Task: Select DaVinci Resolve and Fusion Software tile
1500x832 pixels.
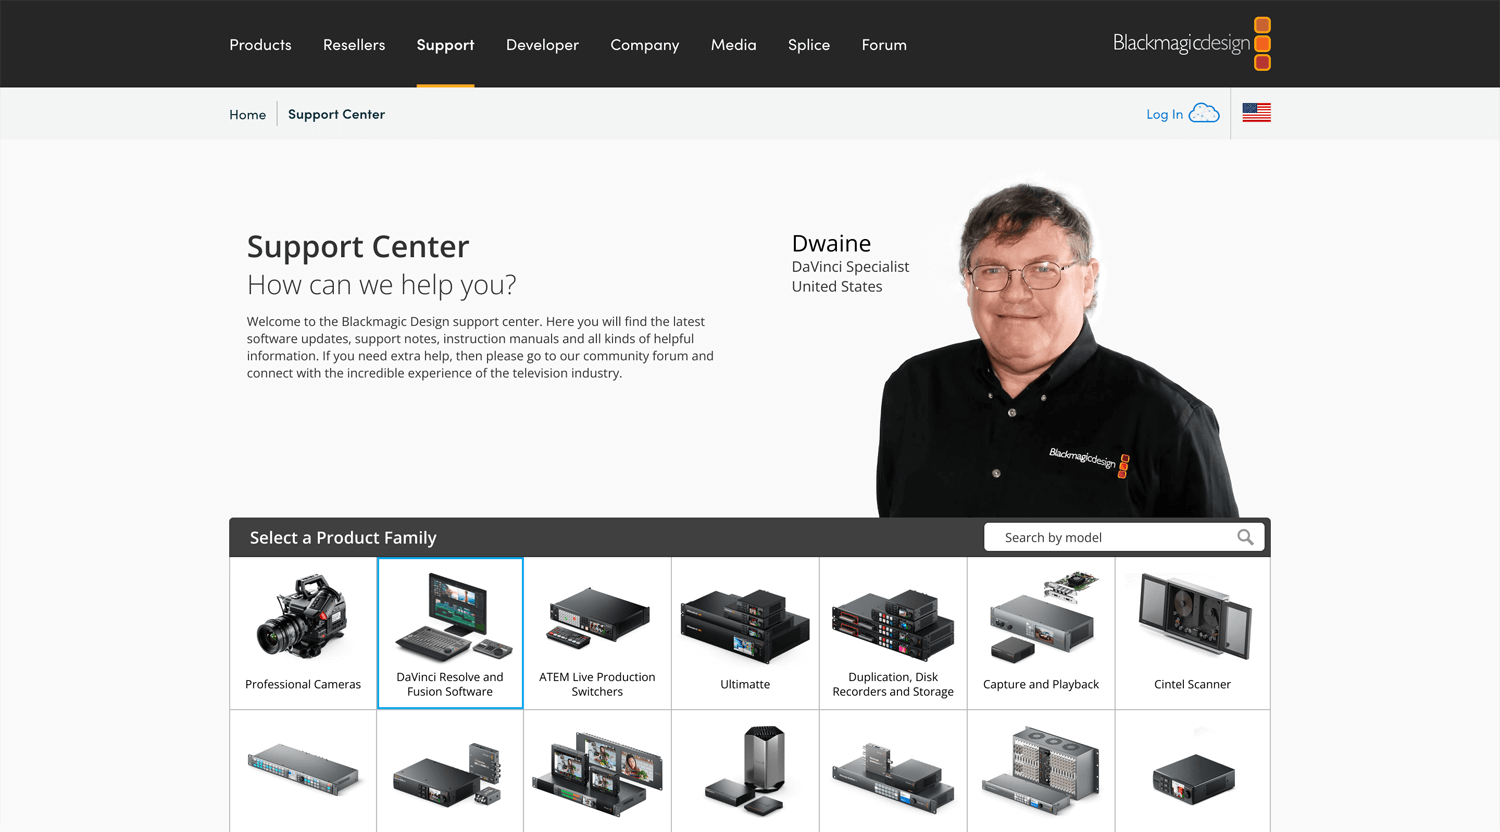Action: pos(450,633)
